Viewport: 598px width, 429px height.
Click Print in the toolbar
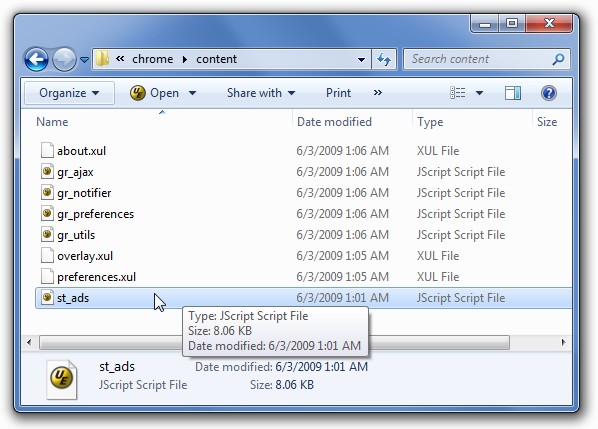click(x=338, y=93)
